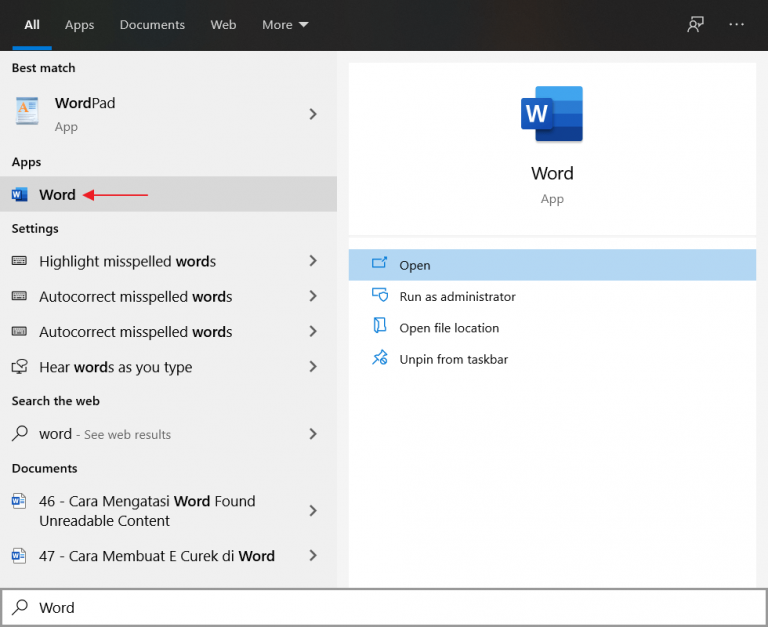
Task: Open 47 - Cara Membuat E Curek di Word
Action: pyautogui.click(x=168, y=555)
